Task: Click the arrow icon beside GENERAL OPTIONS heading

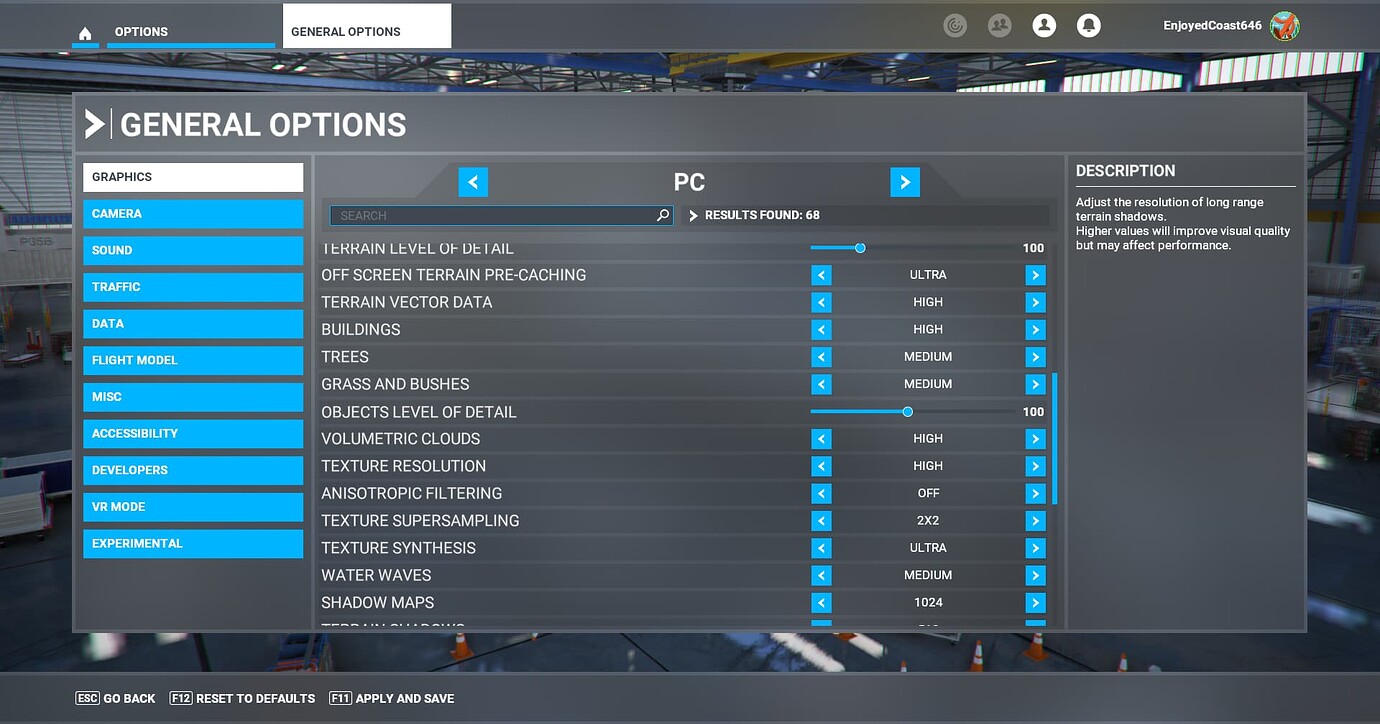Action: coord(94,123)
